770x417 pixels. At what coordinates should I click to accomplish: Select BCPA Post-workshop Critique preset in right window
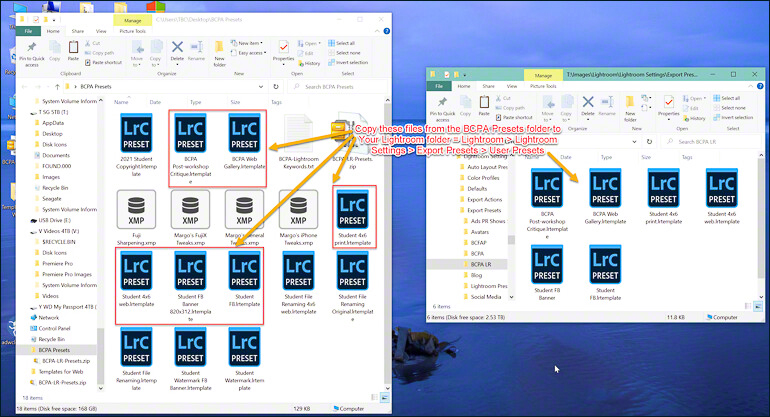[x=547, y=203]
